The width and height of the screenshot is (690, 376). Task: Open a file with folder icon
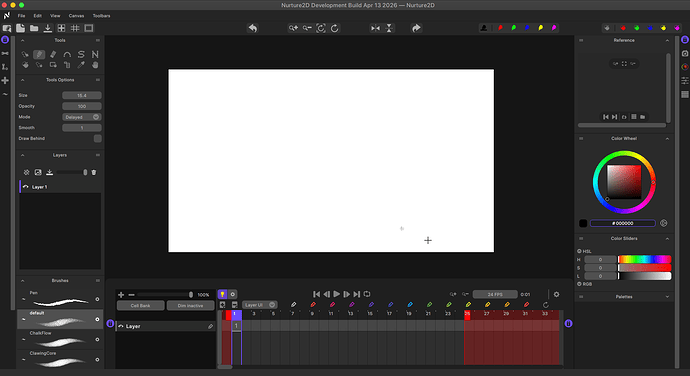(34, 28)
